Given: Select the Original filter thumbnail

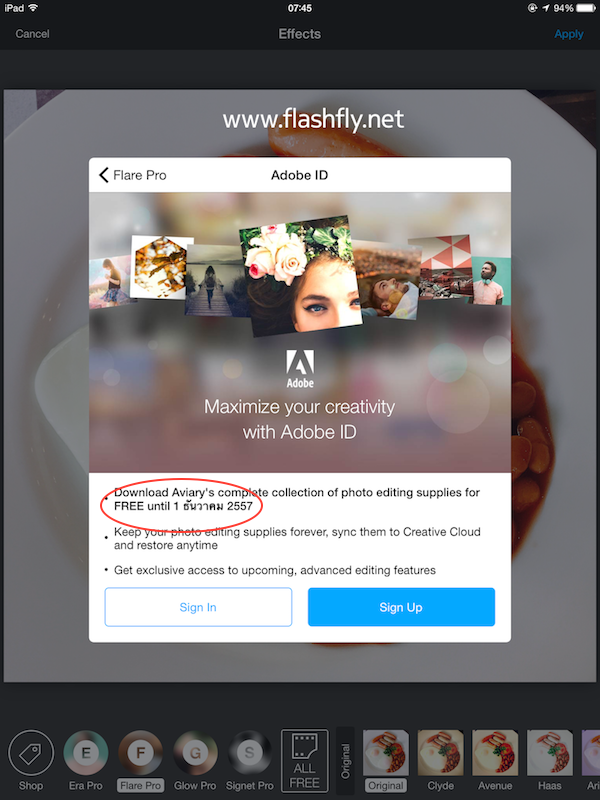Looking at the screenshot, I should (x=386, y=753).
